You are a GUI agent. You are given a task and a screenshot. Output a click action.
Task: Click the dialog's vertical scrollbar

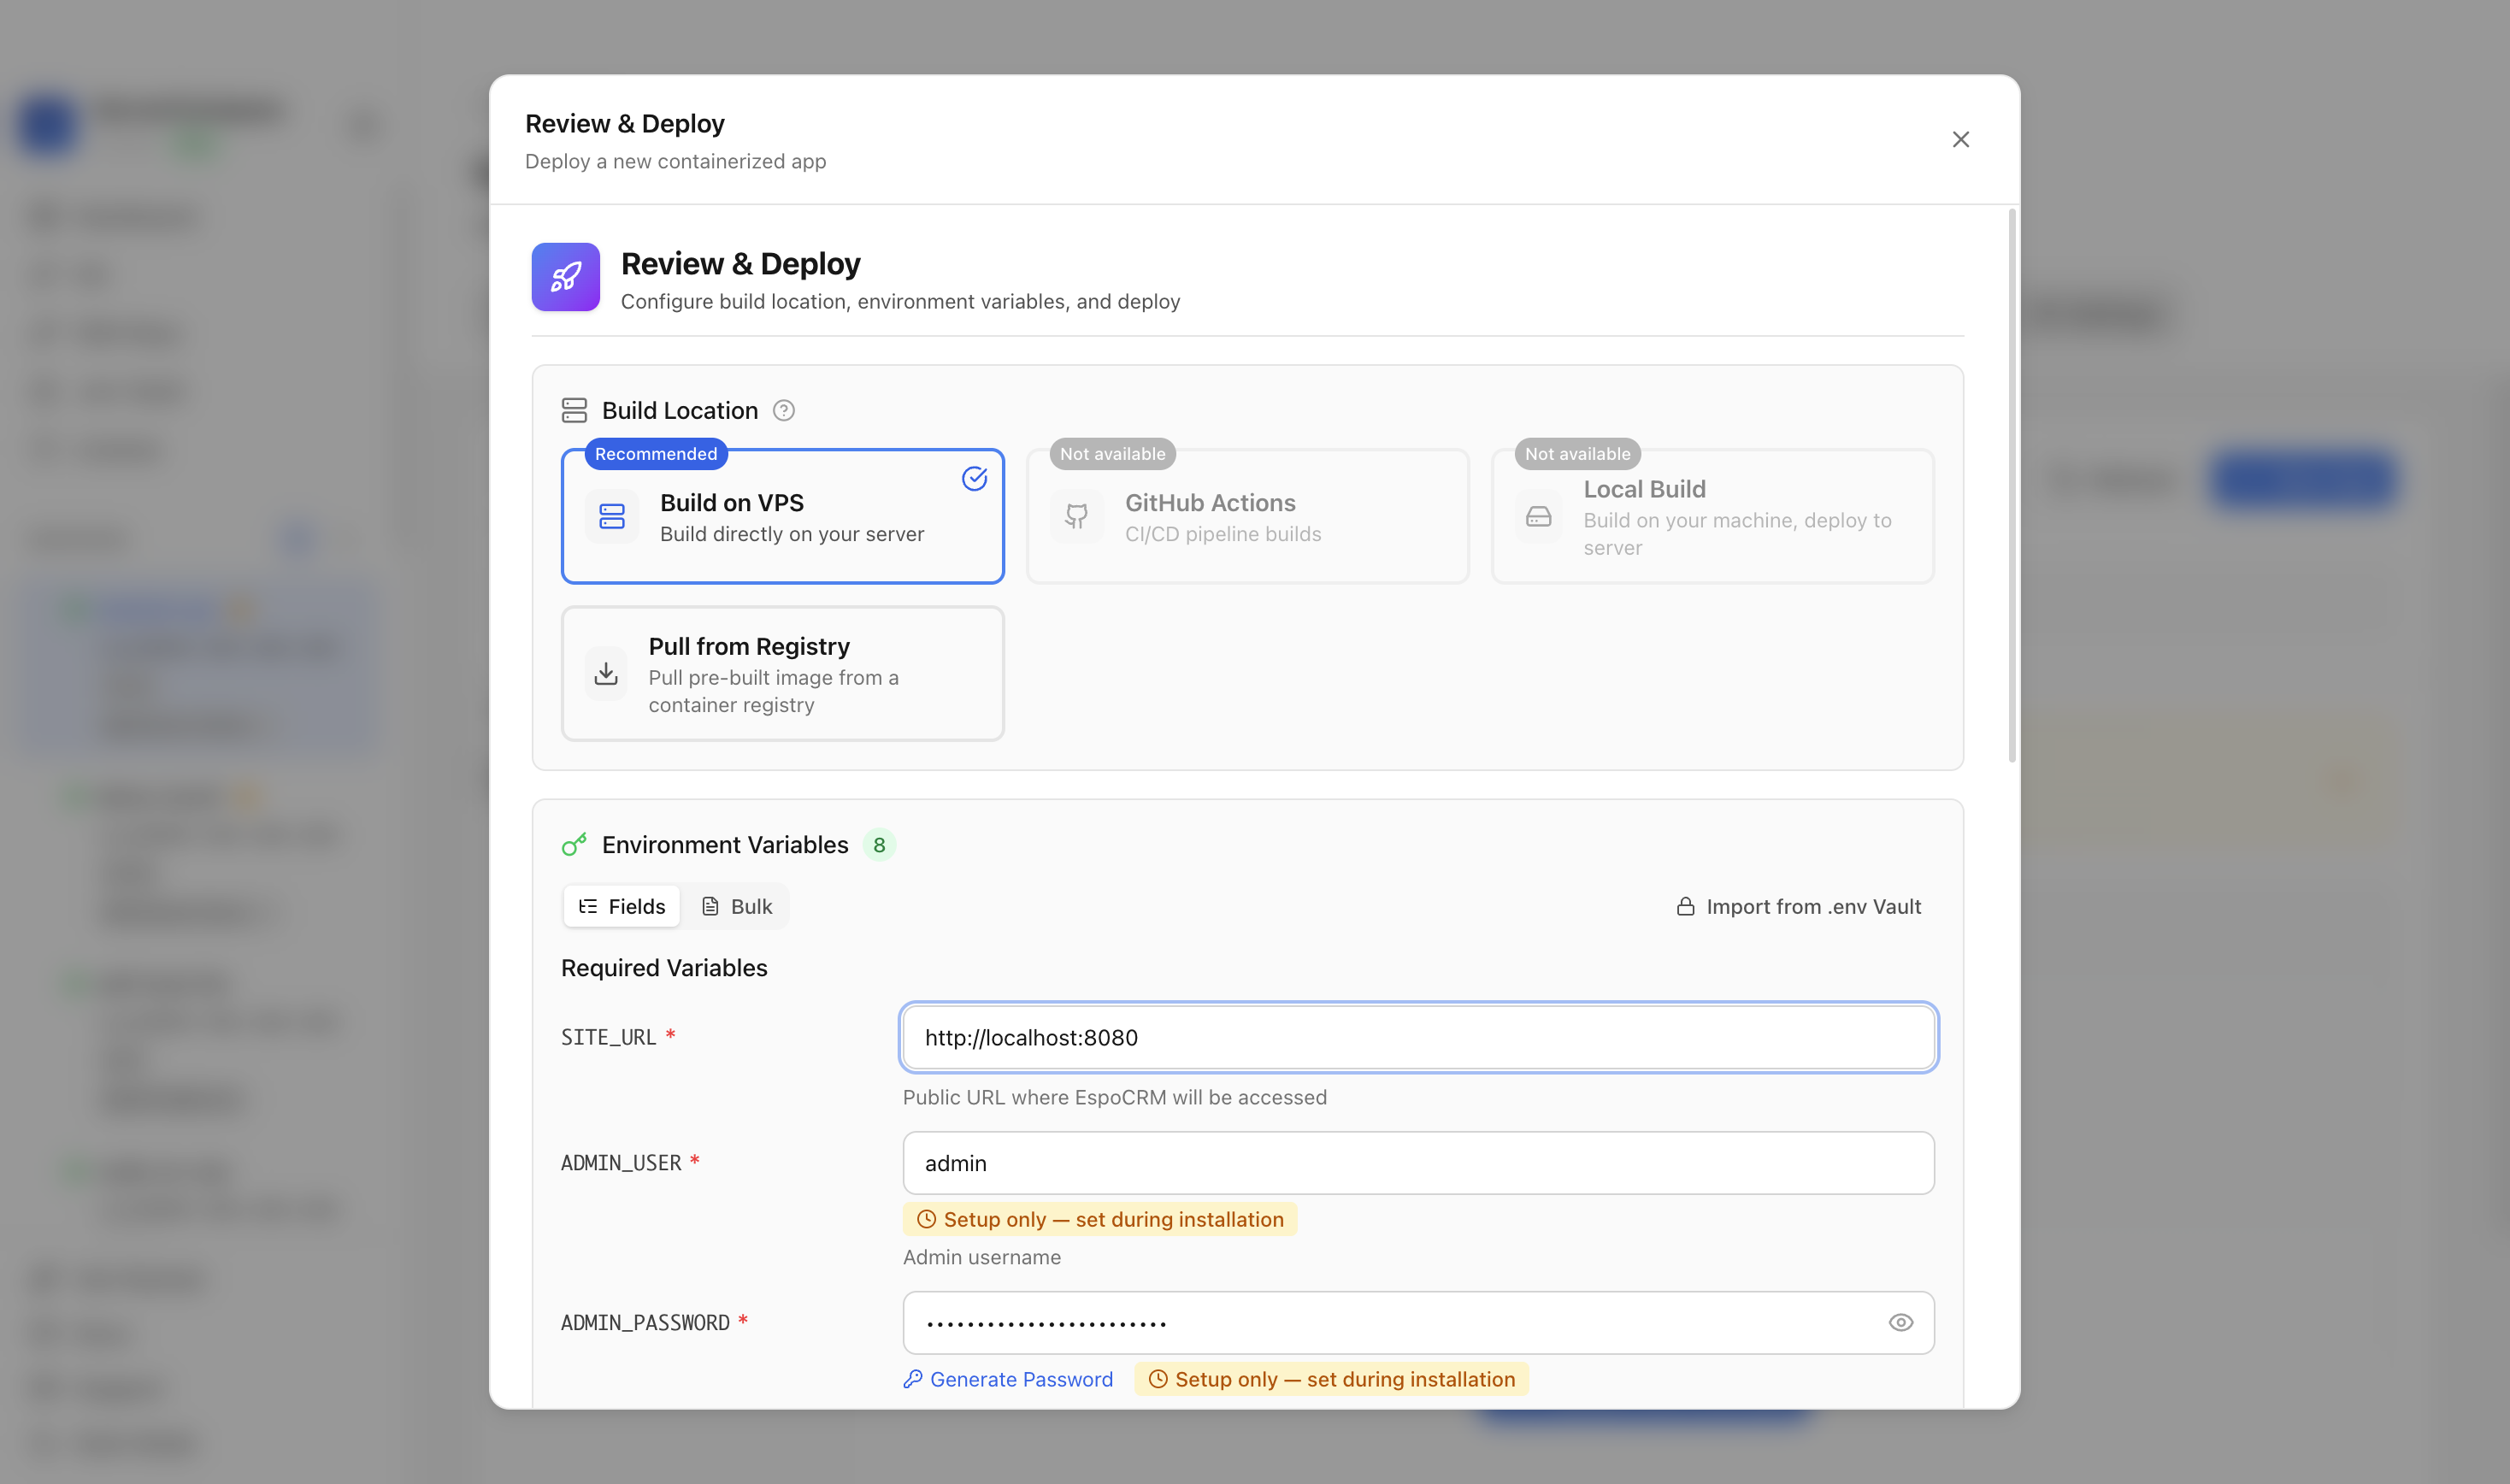click(x=2012, y=486)
